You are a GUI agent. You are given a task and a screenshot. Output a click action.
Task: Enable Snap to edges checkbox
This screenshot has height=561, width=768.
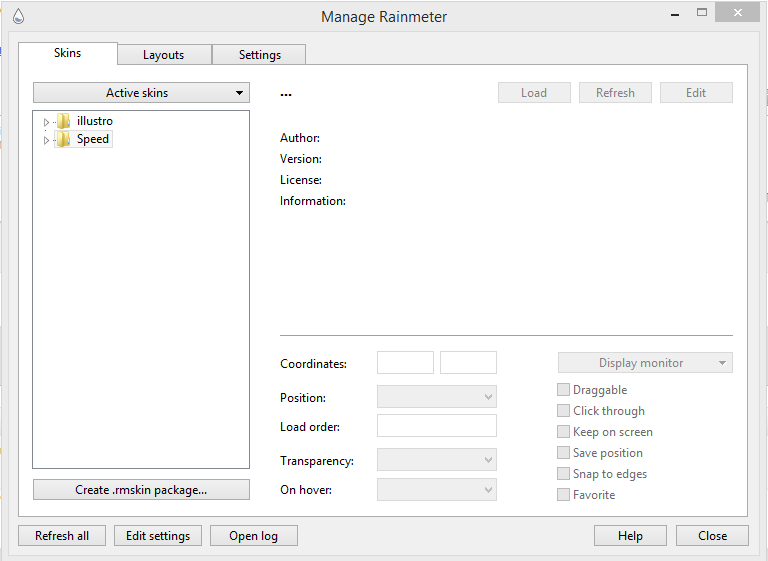tap(563, 474)
